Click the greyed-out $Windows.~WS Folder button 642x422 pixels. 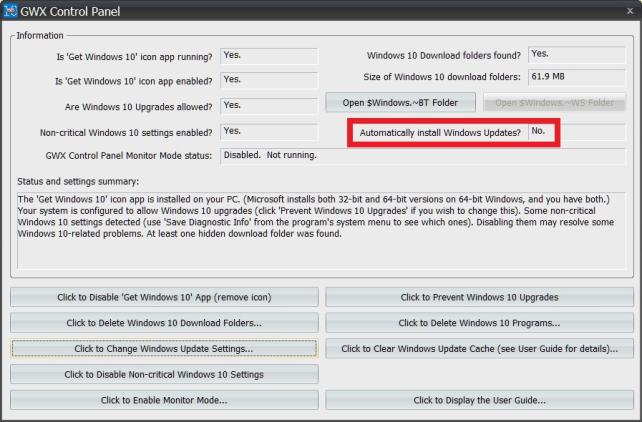[x=554, y=102]
